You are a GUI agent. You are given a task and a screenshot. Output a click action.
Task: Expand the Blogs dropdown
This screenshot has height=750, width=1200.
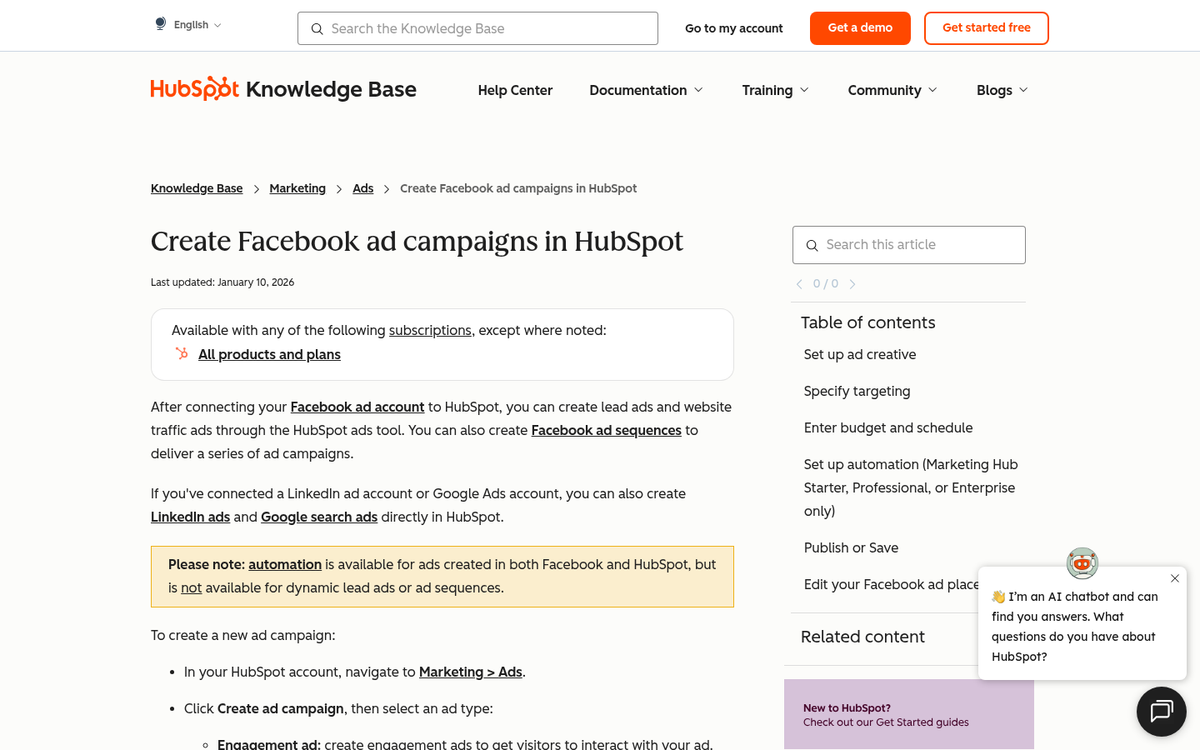point(1001,90)
